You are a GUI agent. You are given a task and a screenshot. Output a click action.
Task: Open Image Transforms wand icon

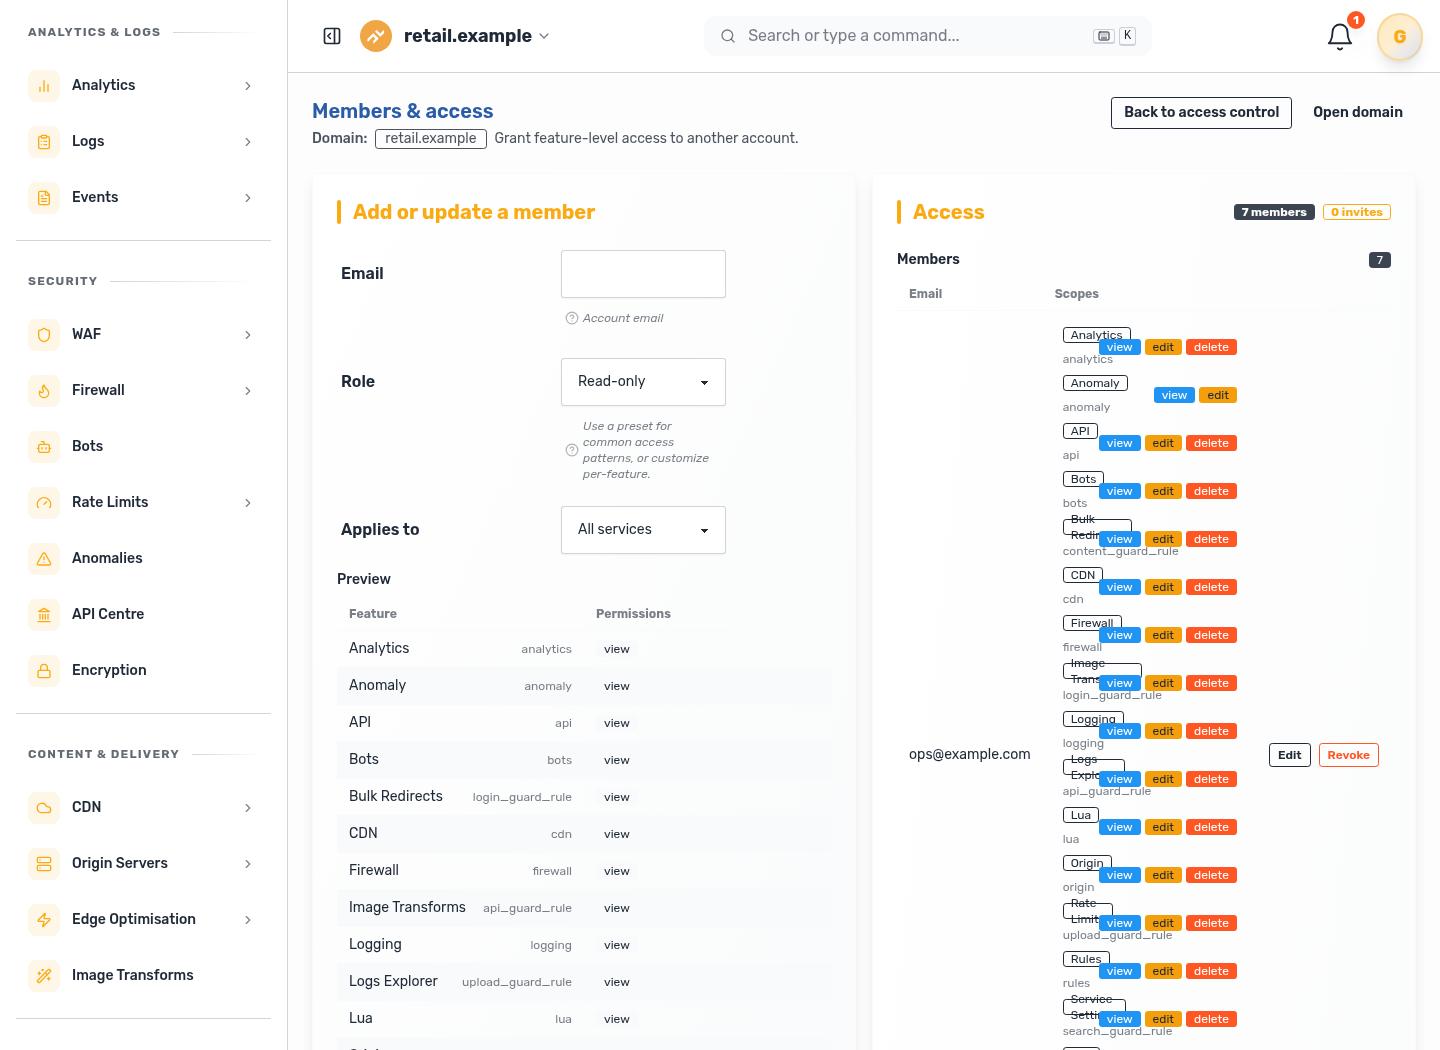click(44, 975)
